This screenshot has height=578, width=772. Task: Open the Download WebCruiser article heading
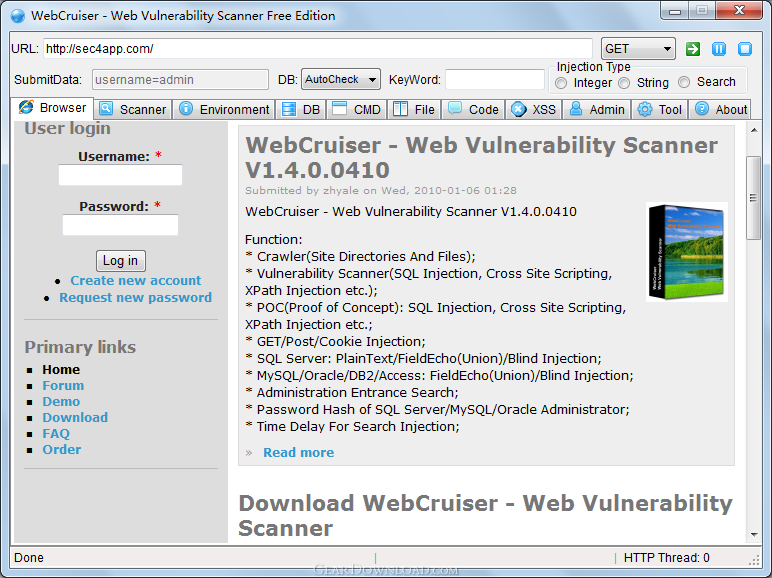pos(485,515)
